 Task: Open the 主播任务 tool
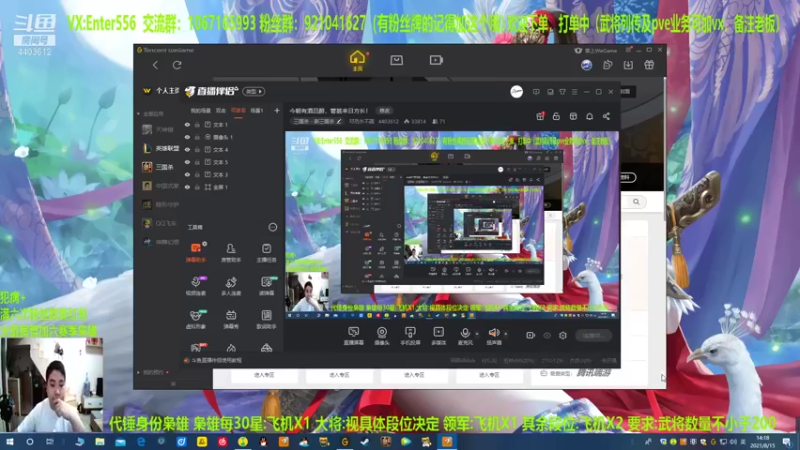[266, 252]
